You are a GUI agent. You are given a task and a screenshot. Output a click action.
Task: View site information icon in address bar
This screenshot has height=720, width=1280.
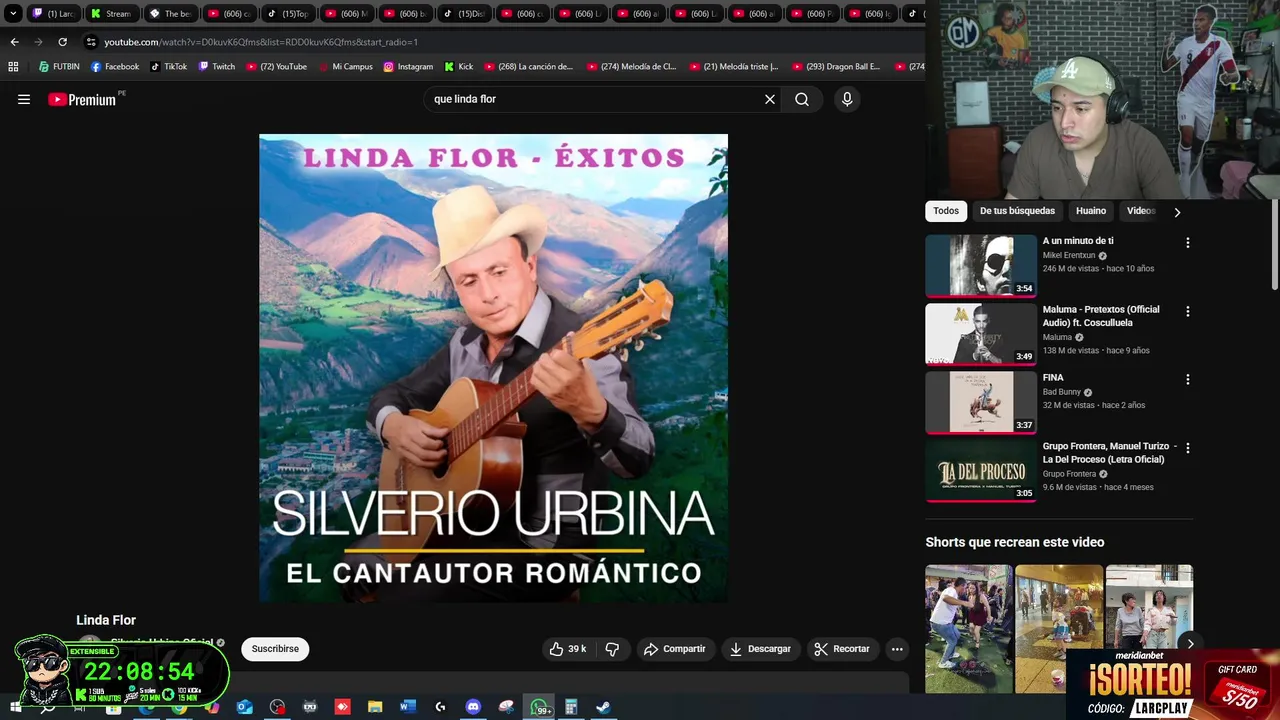click(91, 42)
